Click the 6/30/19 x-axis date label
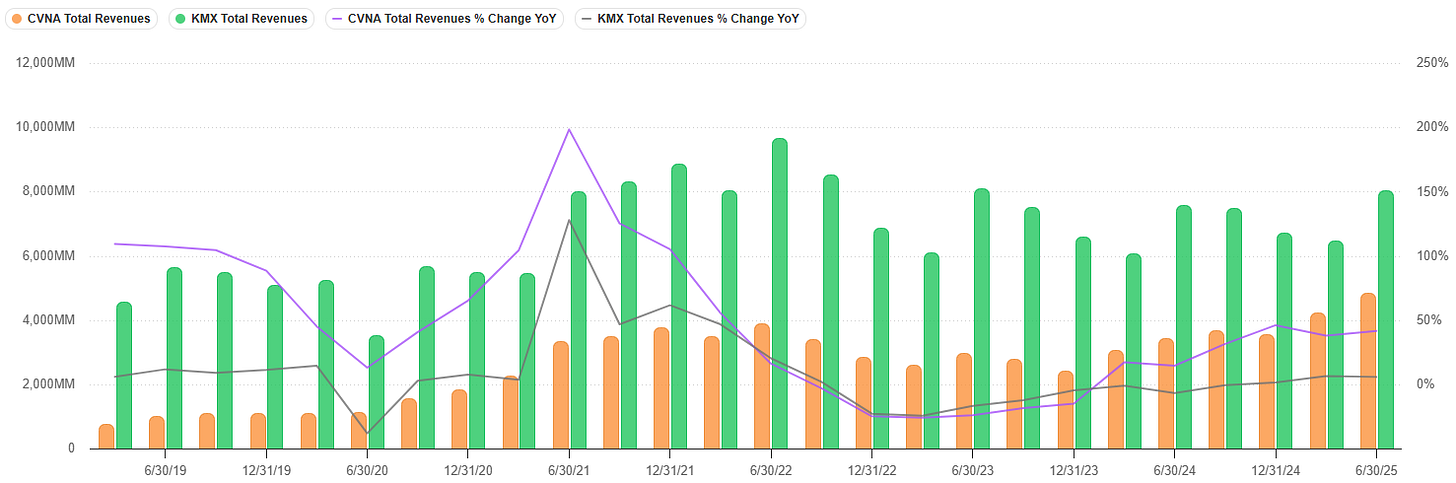 click(x=166, y=470)
